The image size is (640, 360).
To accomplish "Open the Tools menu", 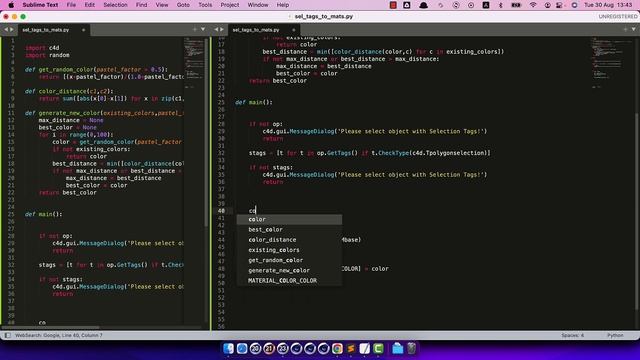I will pos(205,5).
